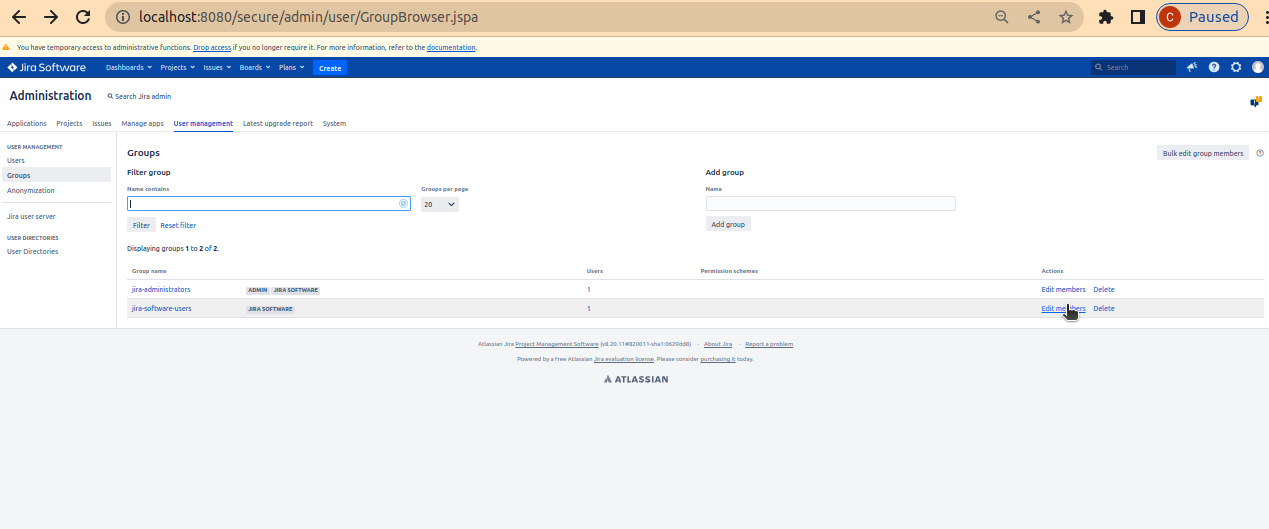Click the notification flag icon below the header
Screen dimensions: 1269x529
1255,102
